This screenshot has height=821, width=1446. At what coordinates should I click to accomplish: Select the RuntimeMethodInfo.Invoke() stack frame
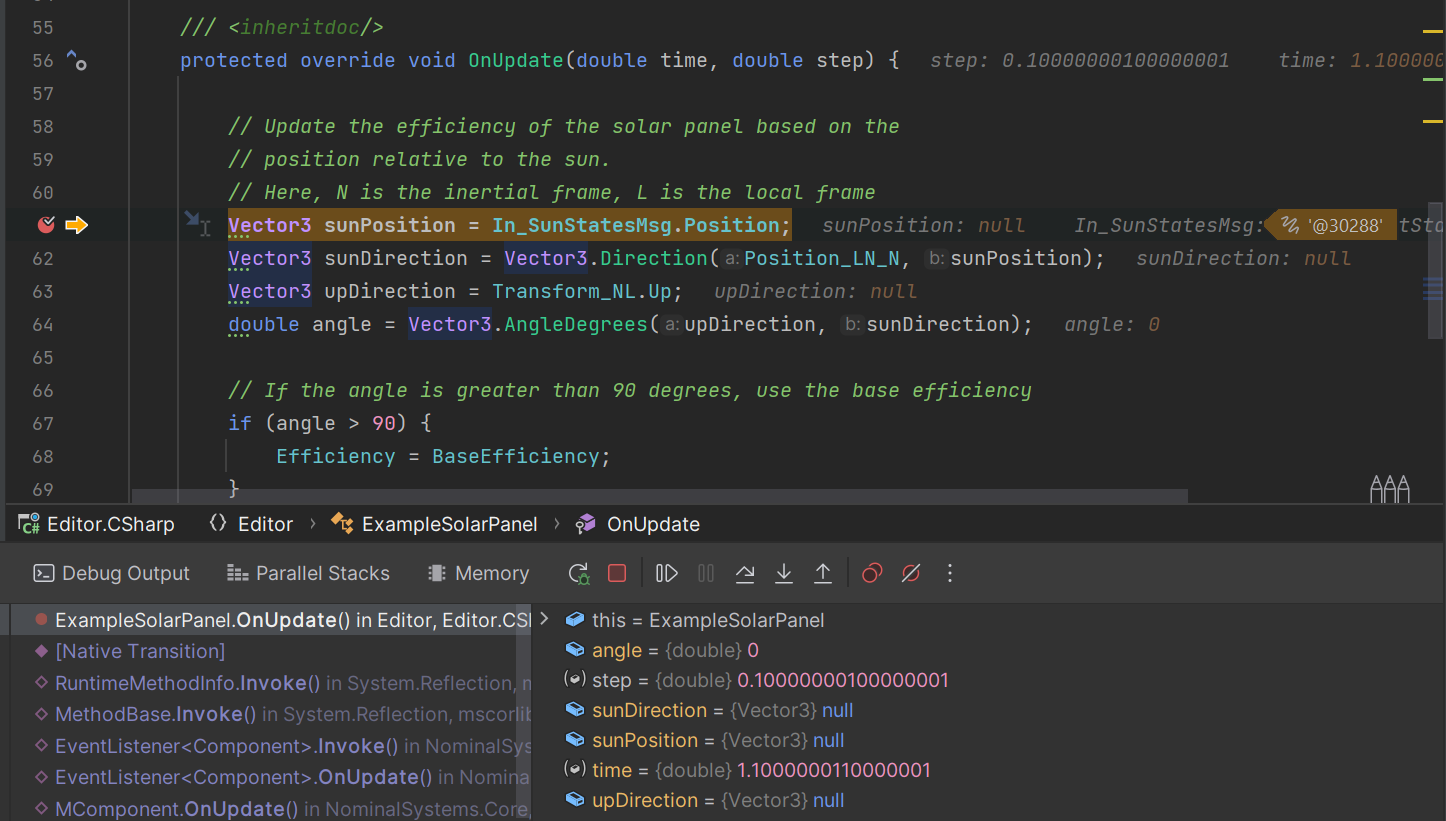point(270,683)
